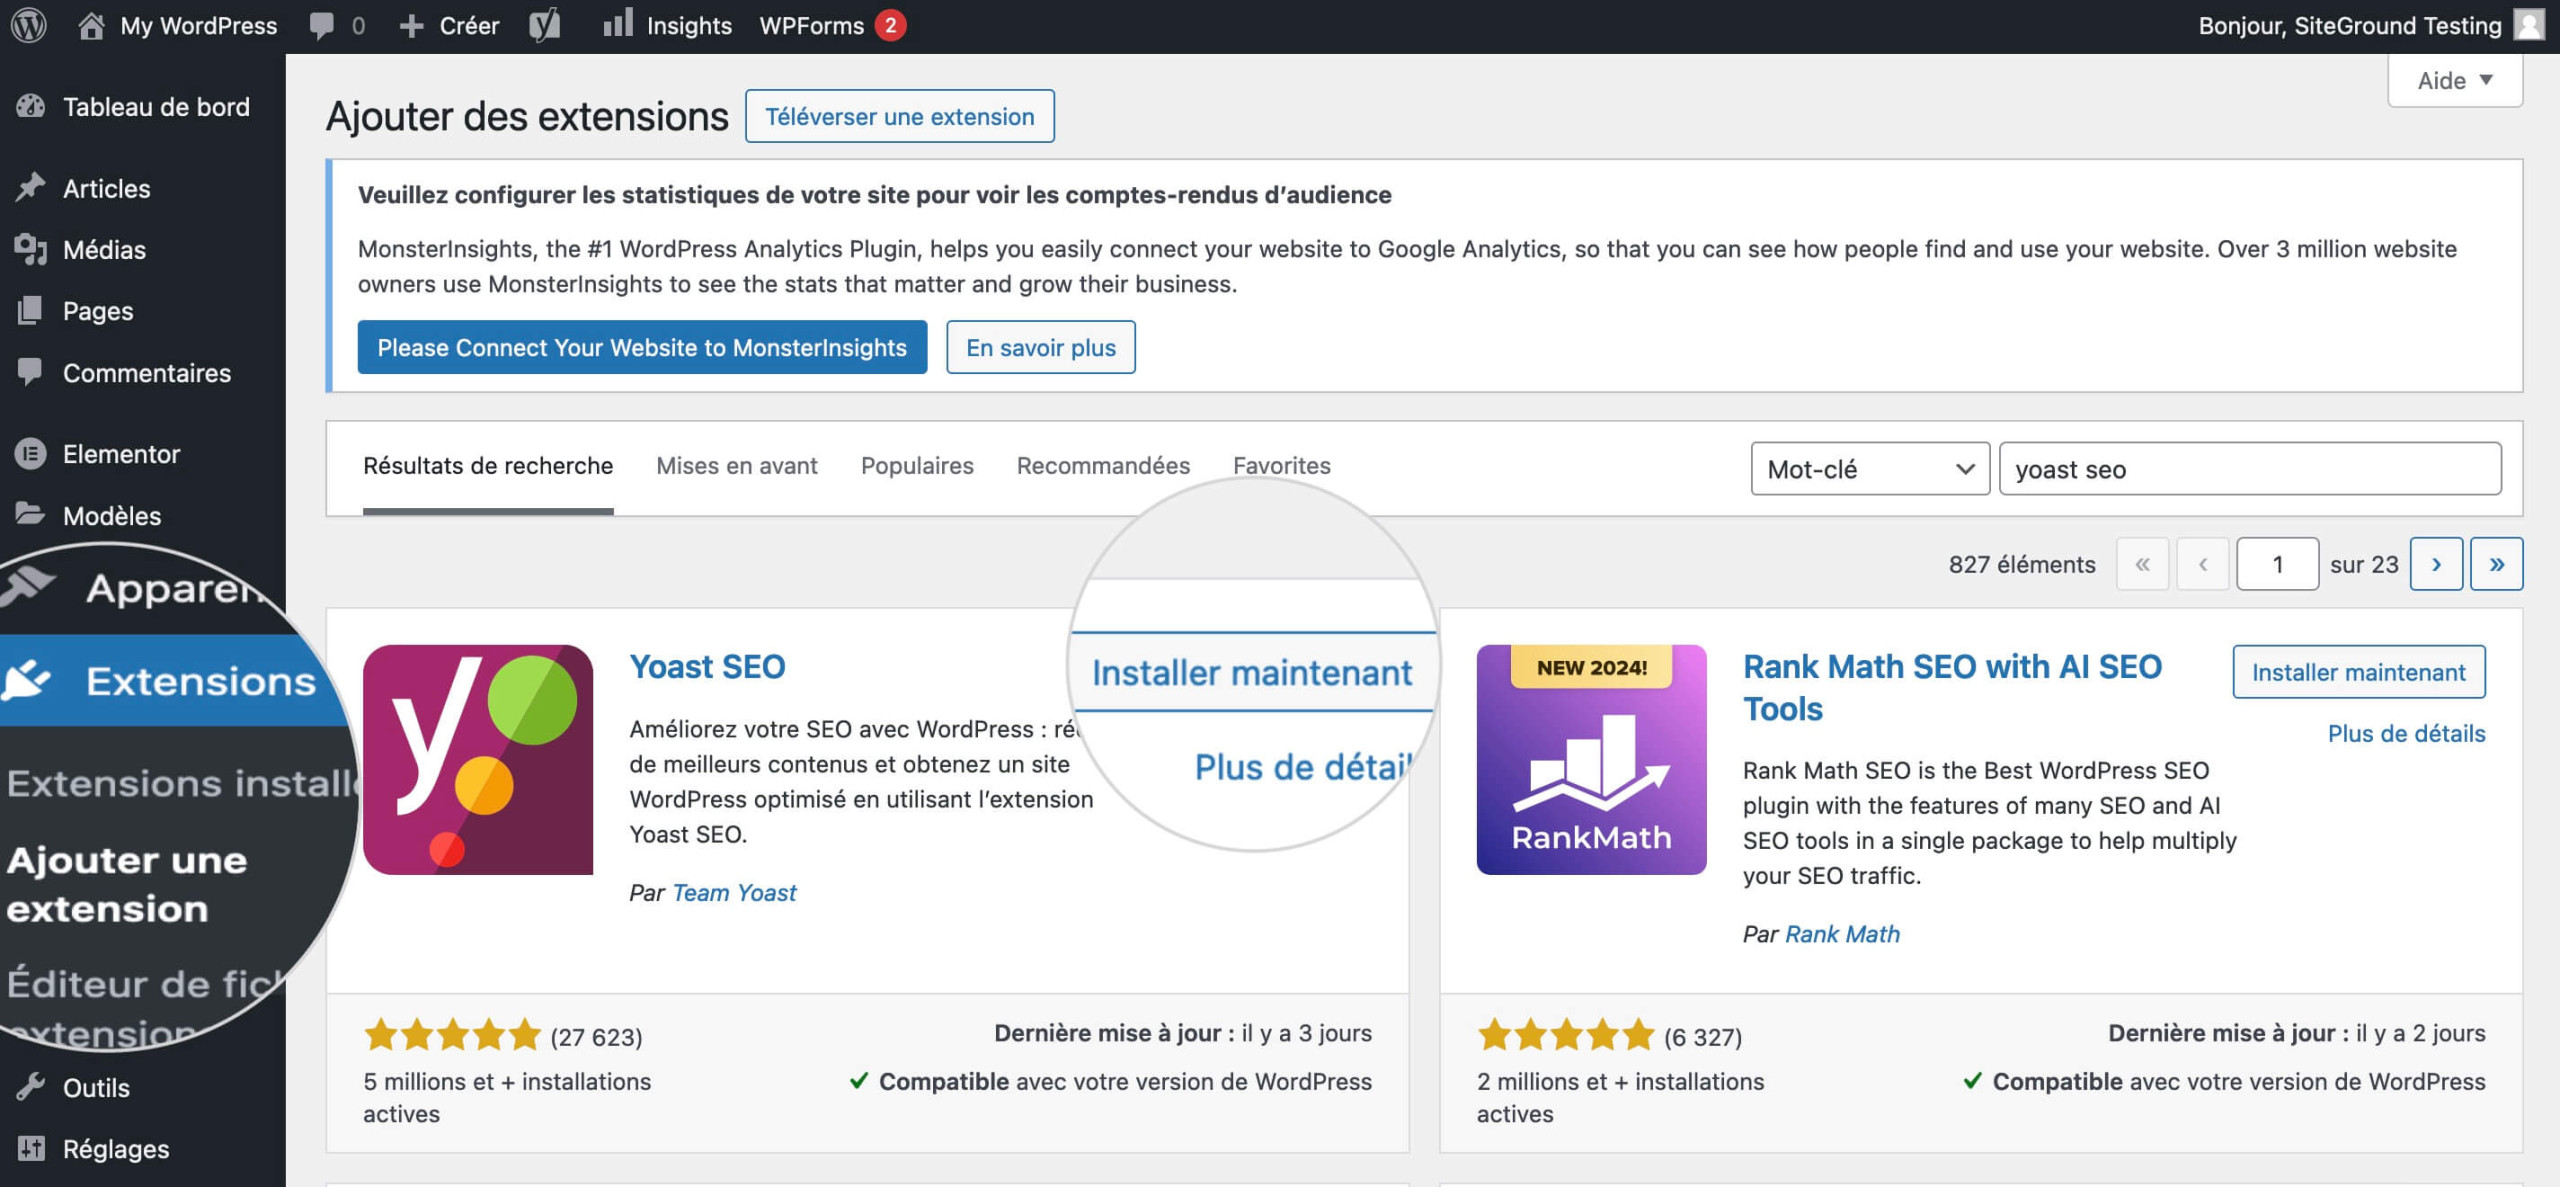Open Rank Math SEO with AI SEO Tools title
This screenshot has width=2560, height=1187.
coord(1952,687)
